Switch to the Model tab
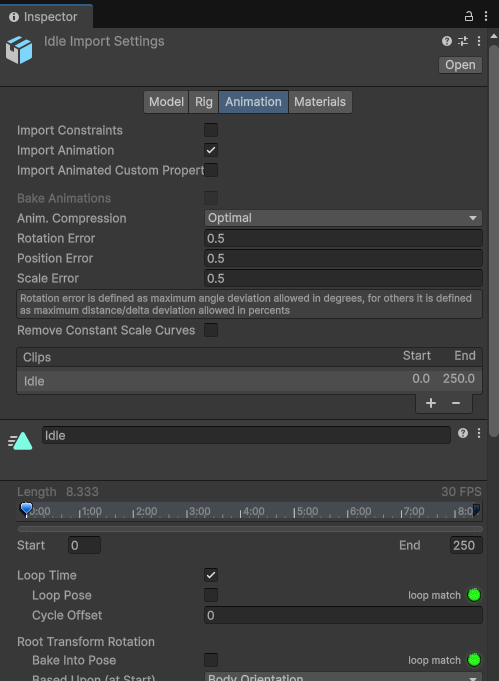499x681 pixels. pyautogui.click(x=166, y=102)
